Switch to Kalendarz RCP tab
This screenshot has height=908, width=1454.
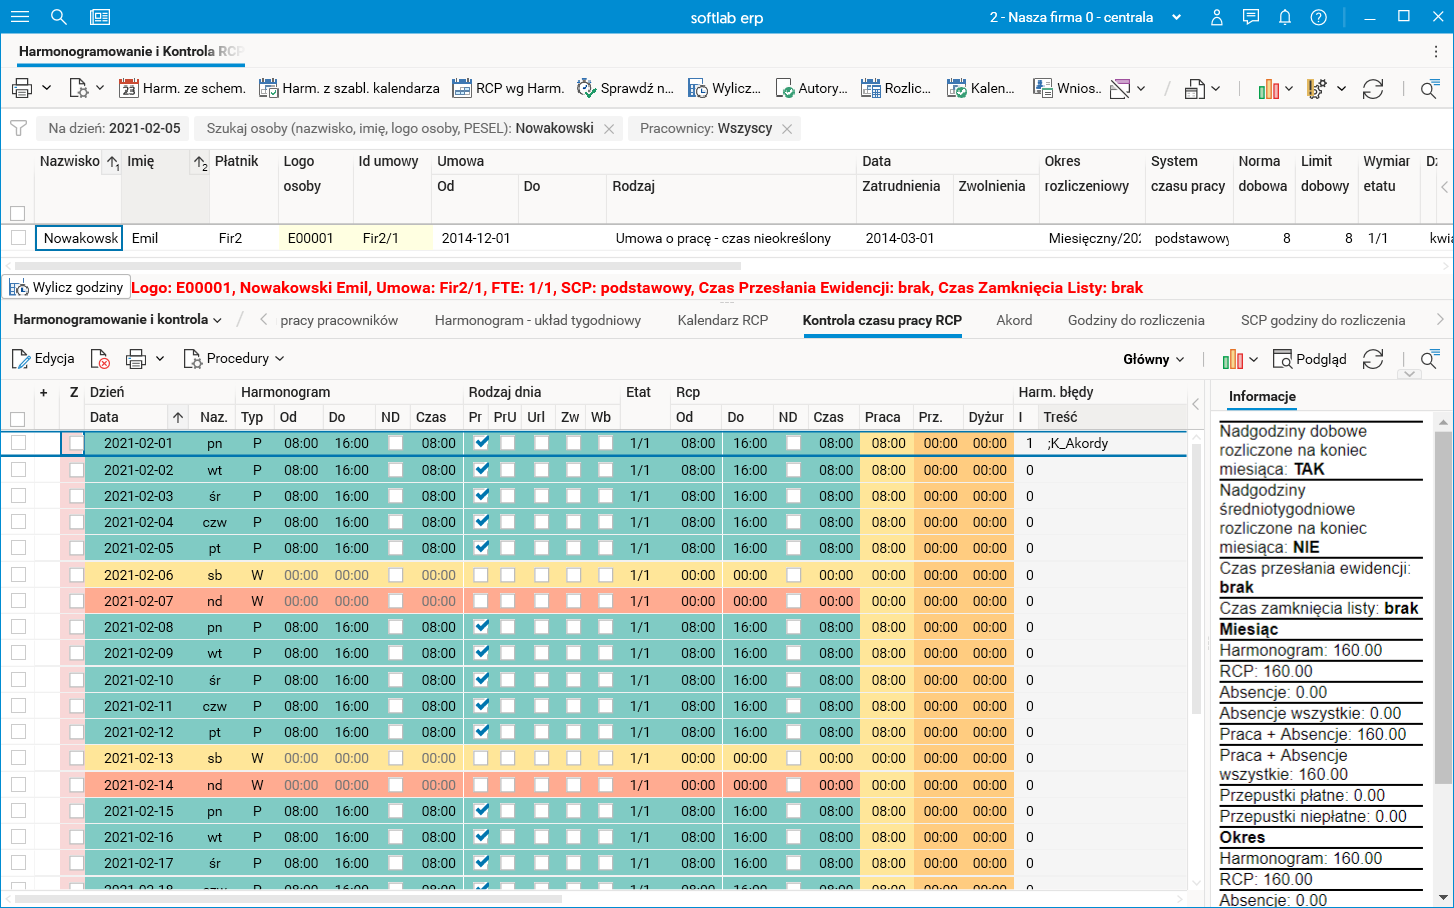(x=722, y=320)
